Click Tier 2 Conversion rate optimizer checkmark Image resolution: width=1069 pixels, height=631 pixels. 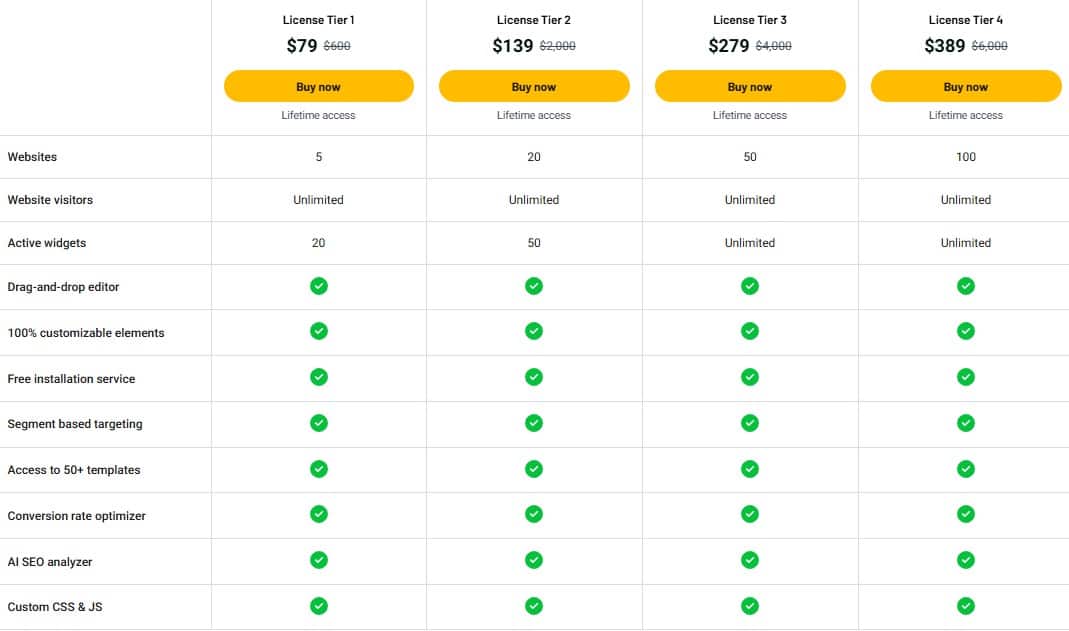pyautogui.click(x=534, y=514)
